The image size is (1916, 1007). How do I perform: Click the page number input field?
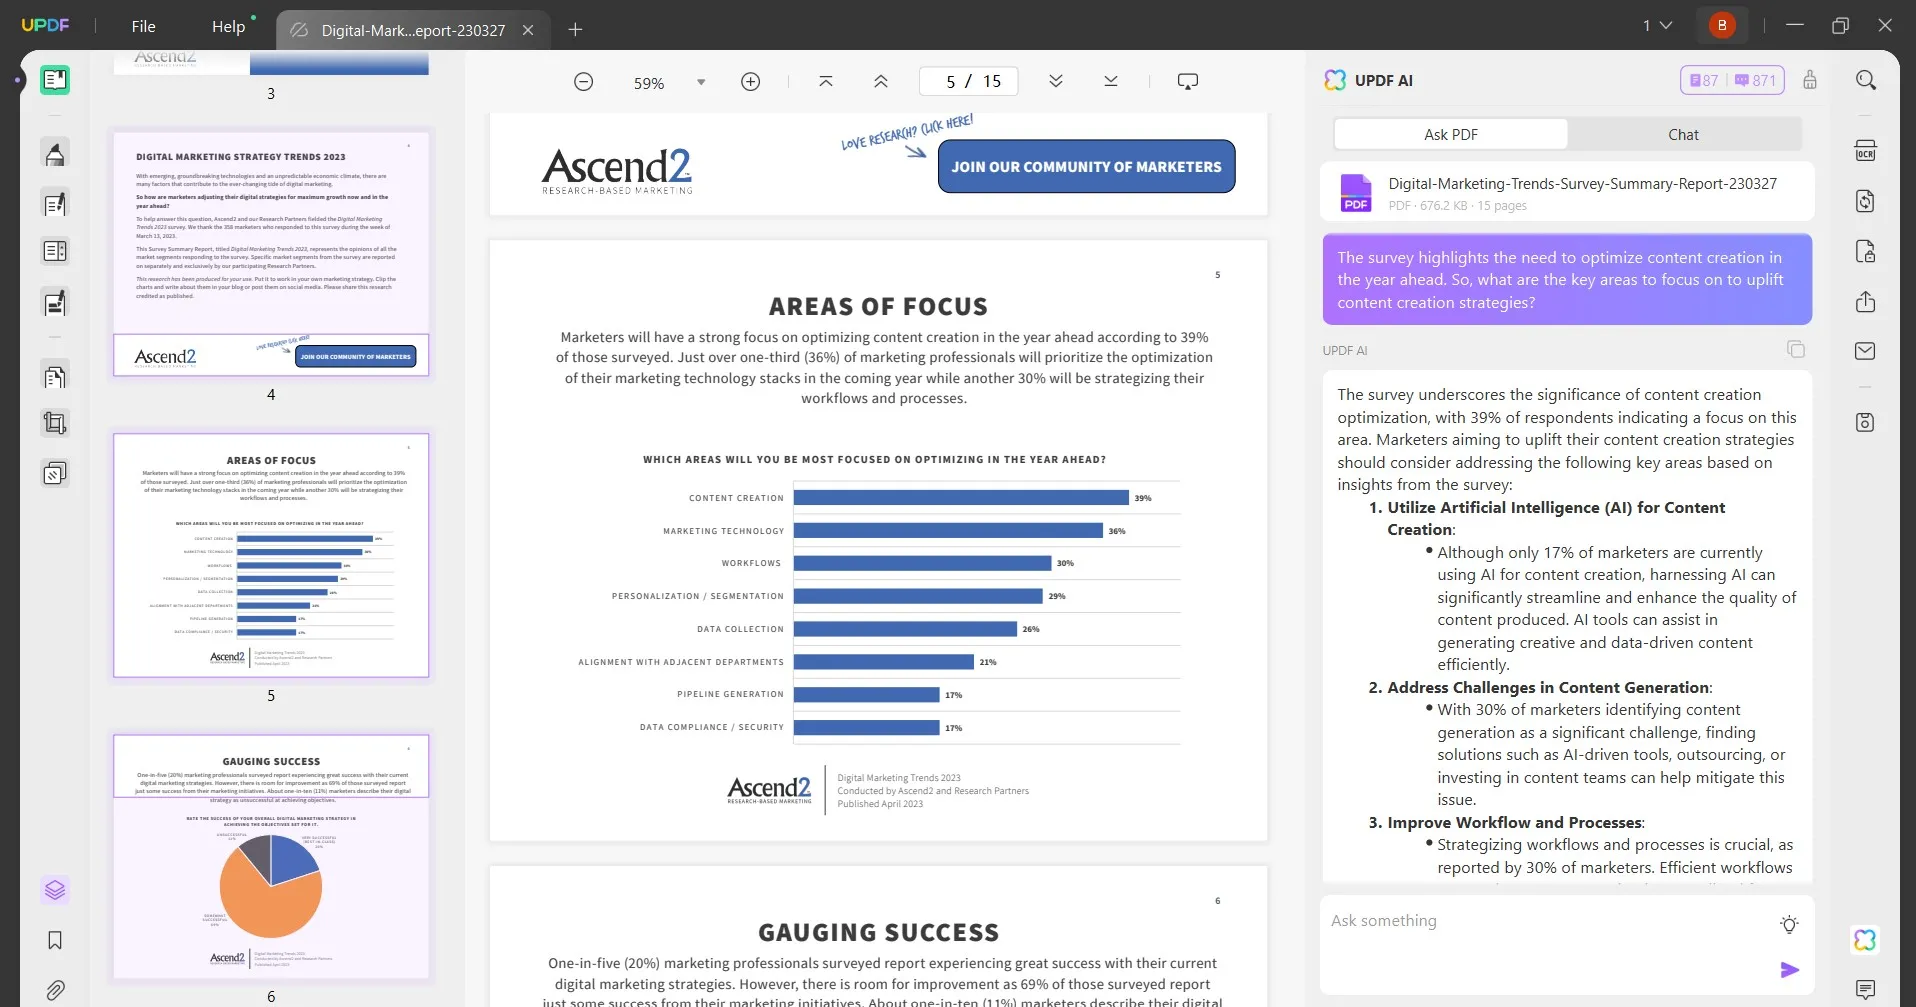(969, 81)
